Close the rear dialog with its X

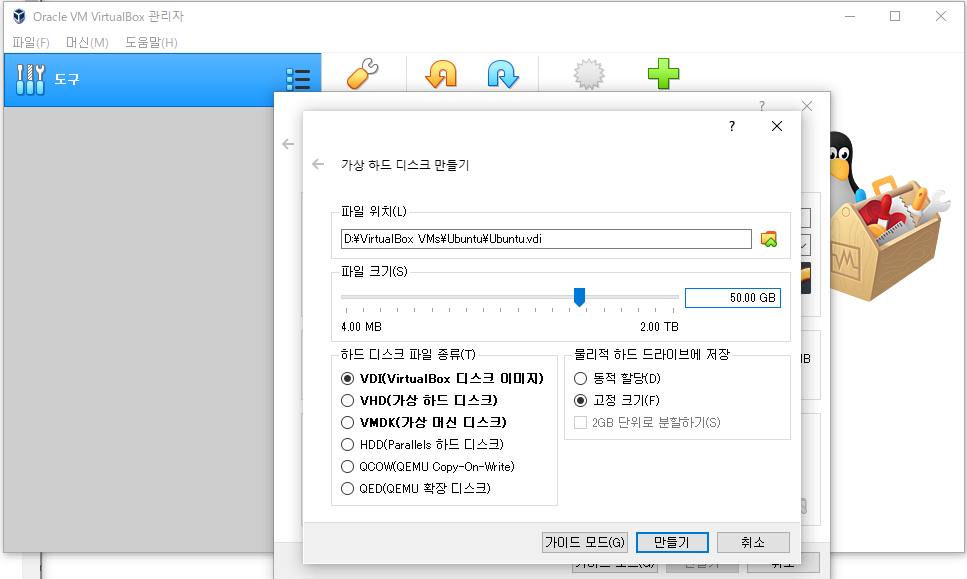807,106
